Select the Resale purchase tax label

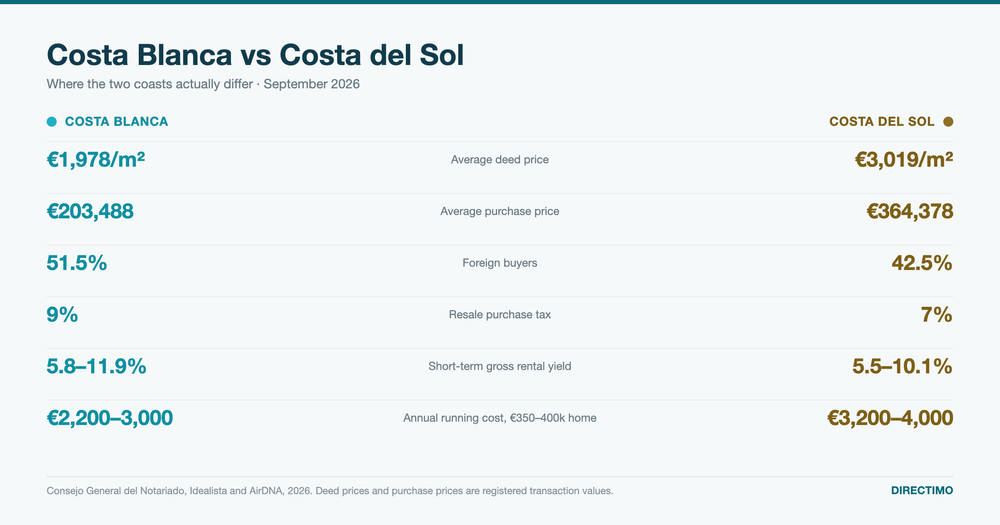500,314
